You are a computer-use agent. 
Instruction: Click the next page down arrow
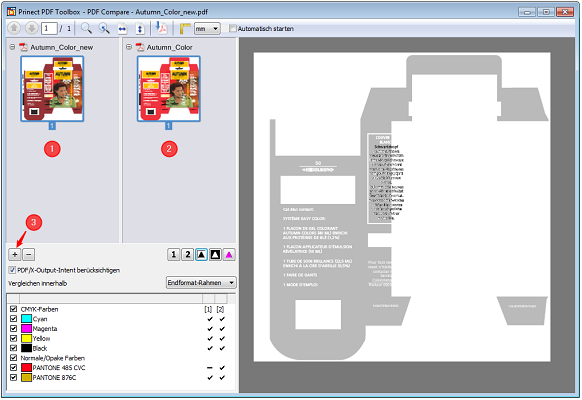[x=32, y=28]
